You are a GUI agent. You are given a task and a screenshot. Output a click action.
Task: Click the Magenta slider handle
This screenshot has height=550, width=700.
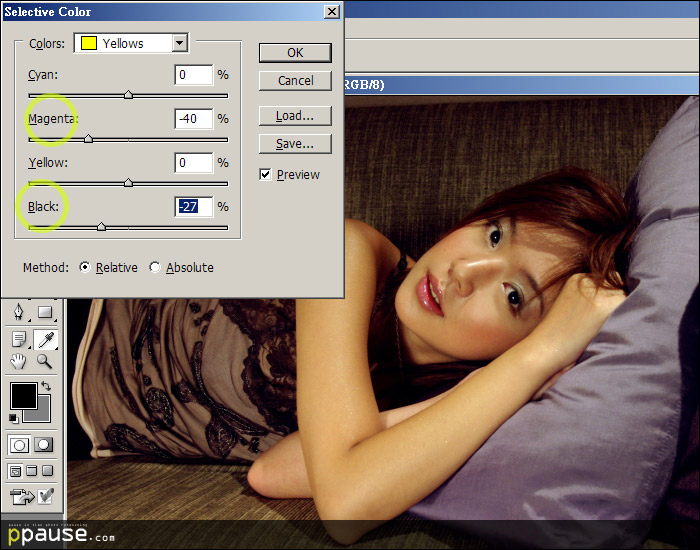pyautogui.click(x=88, y=139)
